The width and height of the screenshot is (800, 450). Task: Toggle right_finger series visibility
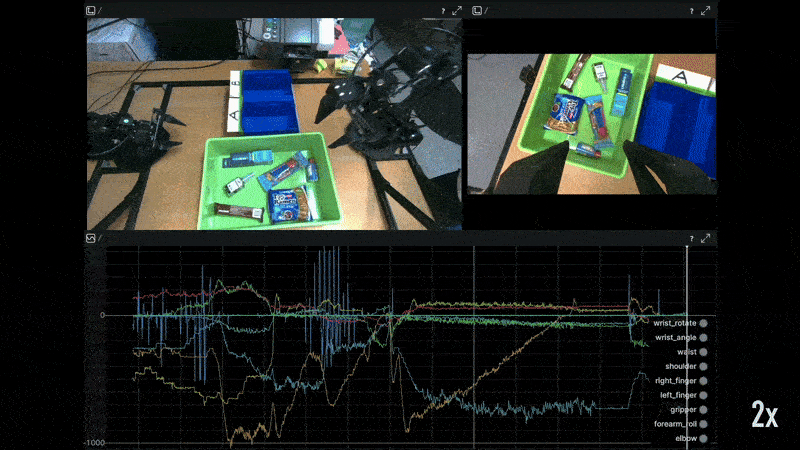704,381
